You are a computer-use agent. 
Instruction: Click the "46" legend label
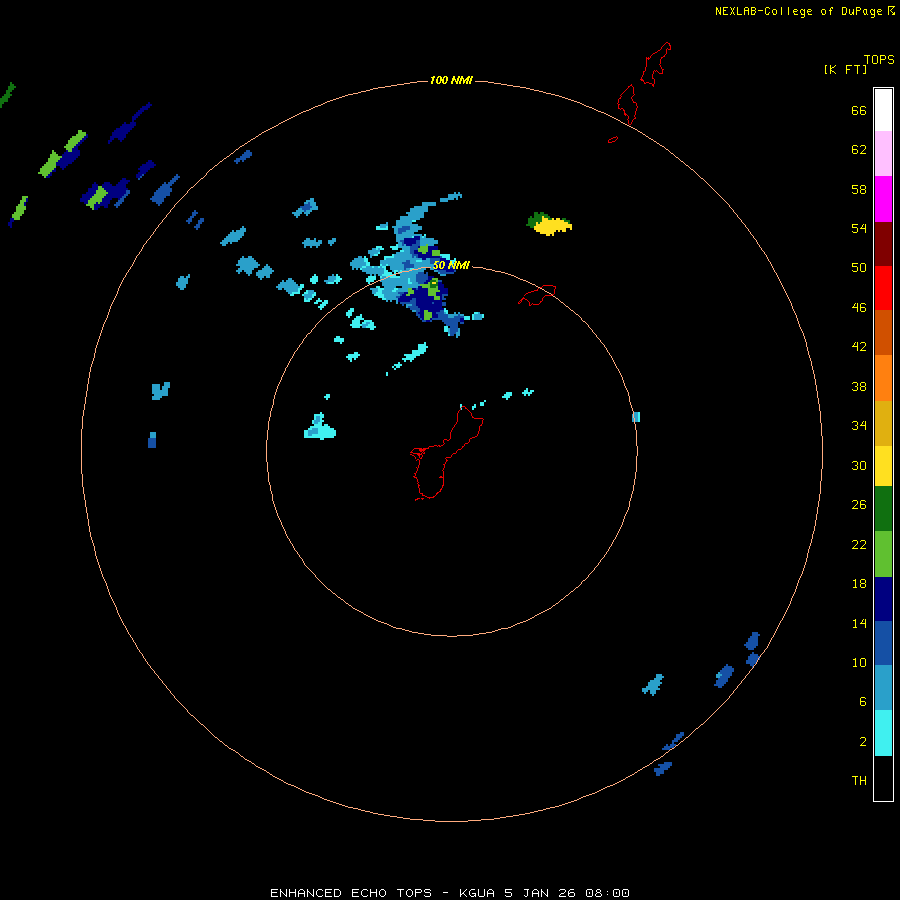point(859,308)
